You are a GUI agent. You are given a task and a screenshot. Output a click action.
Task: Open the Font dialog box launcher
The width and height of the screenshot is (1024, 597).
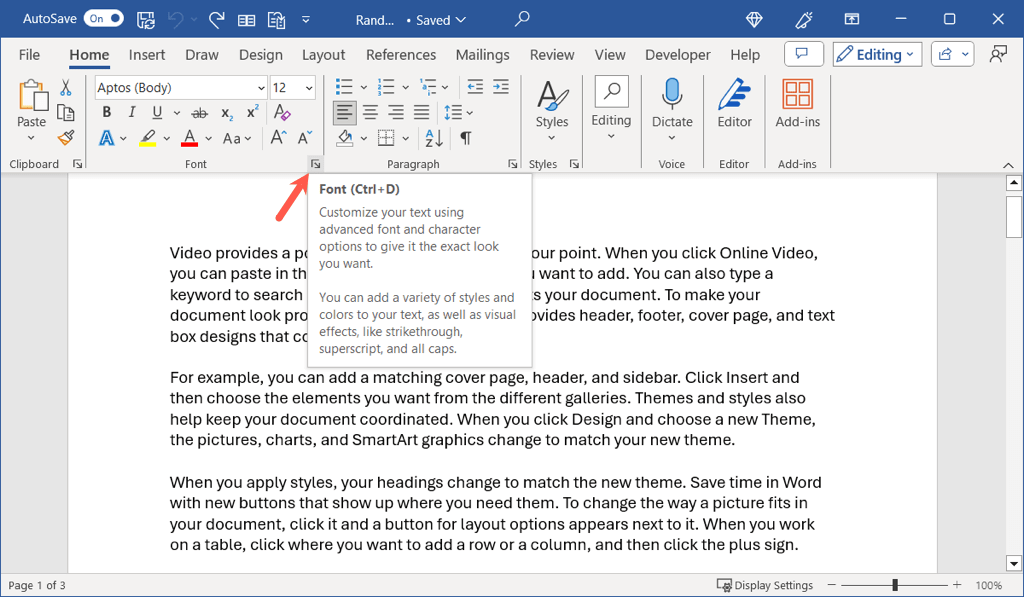pyautogui.click(x=315, y=164)
